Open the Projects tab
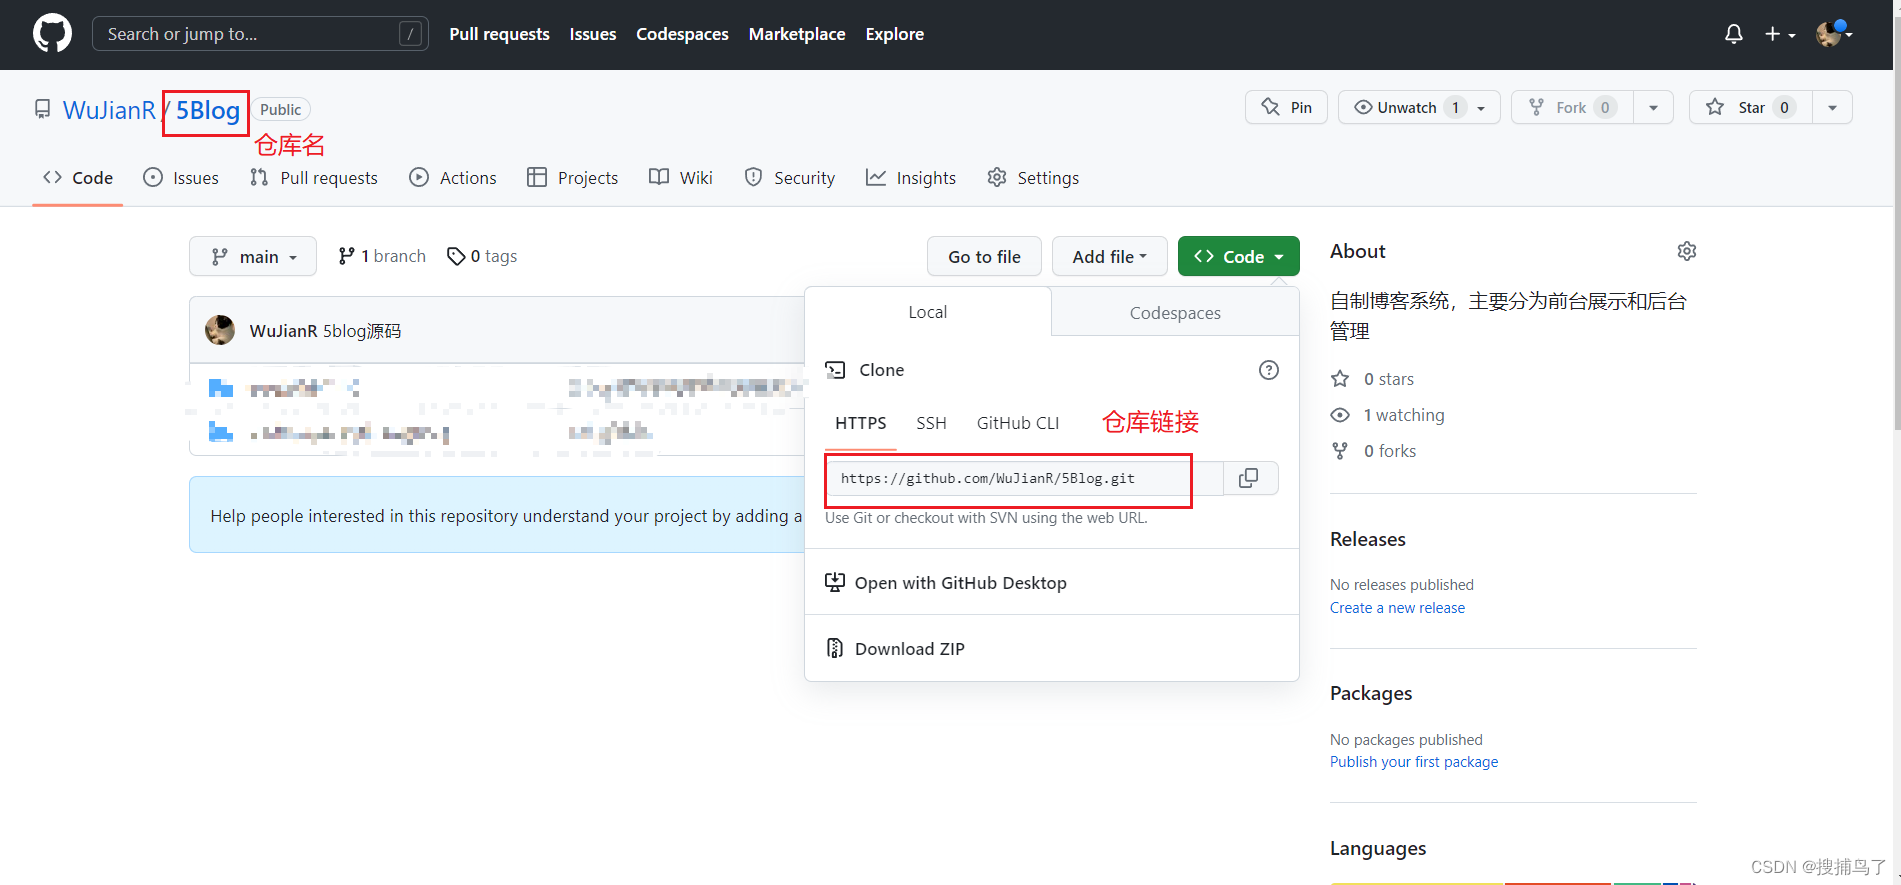Viewport: 1901px width, 885px height. pyautogui.click(x=573, y=178)
